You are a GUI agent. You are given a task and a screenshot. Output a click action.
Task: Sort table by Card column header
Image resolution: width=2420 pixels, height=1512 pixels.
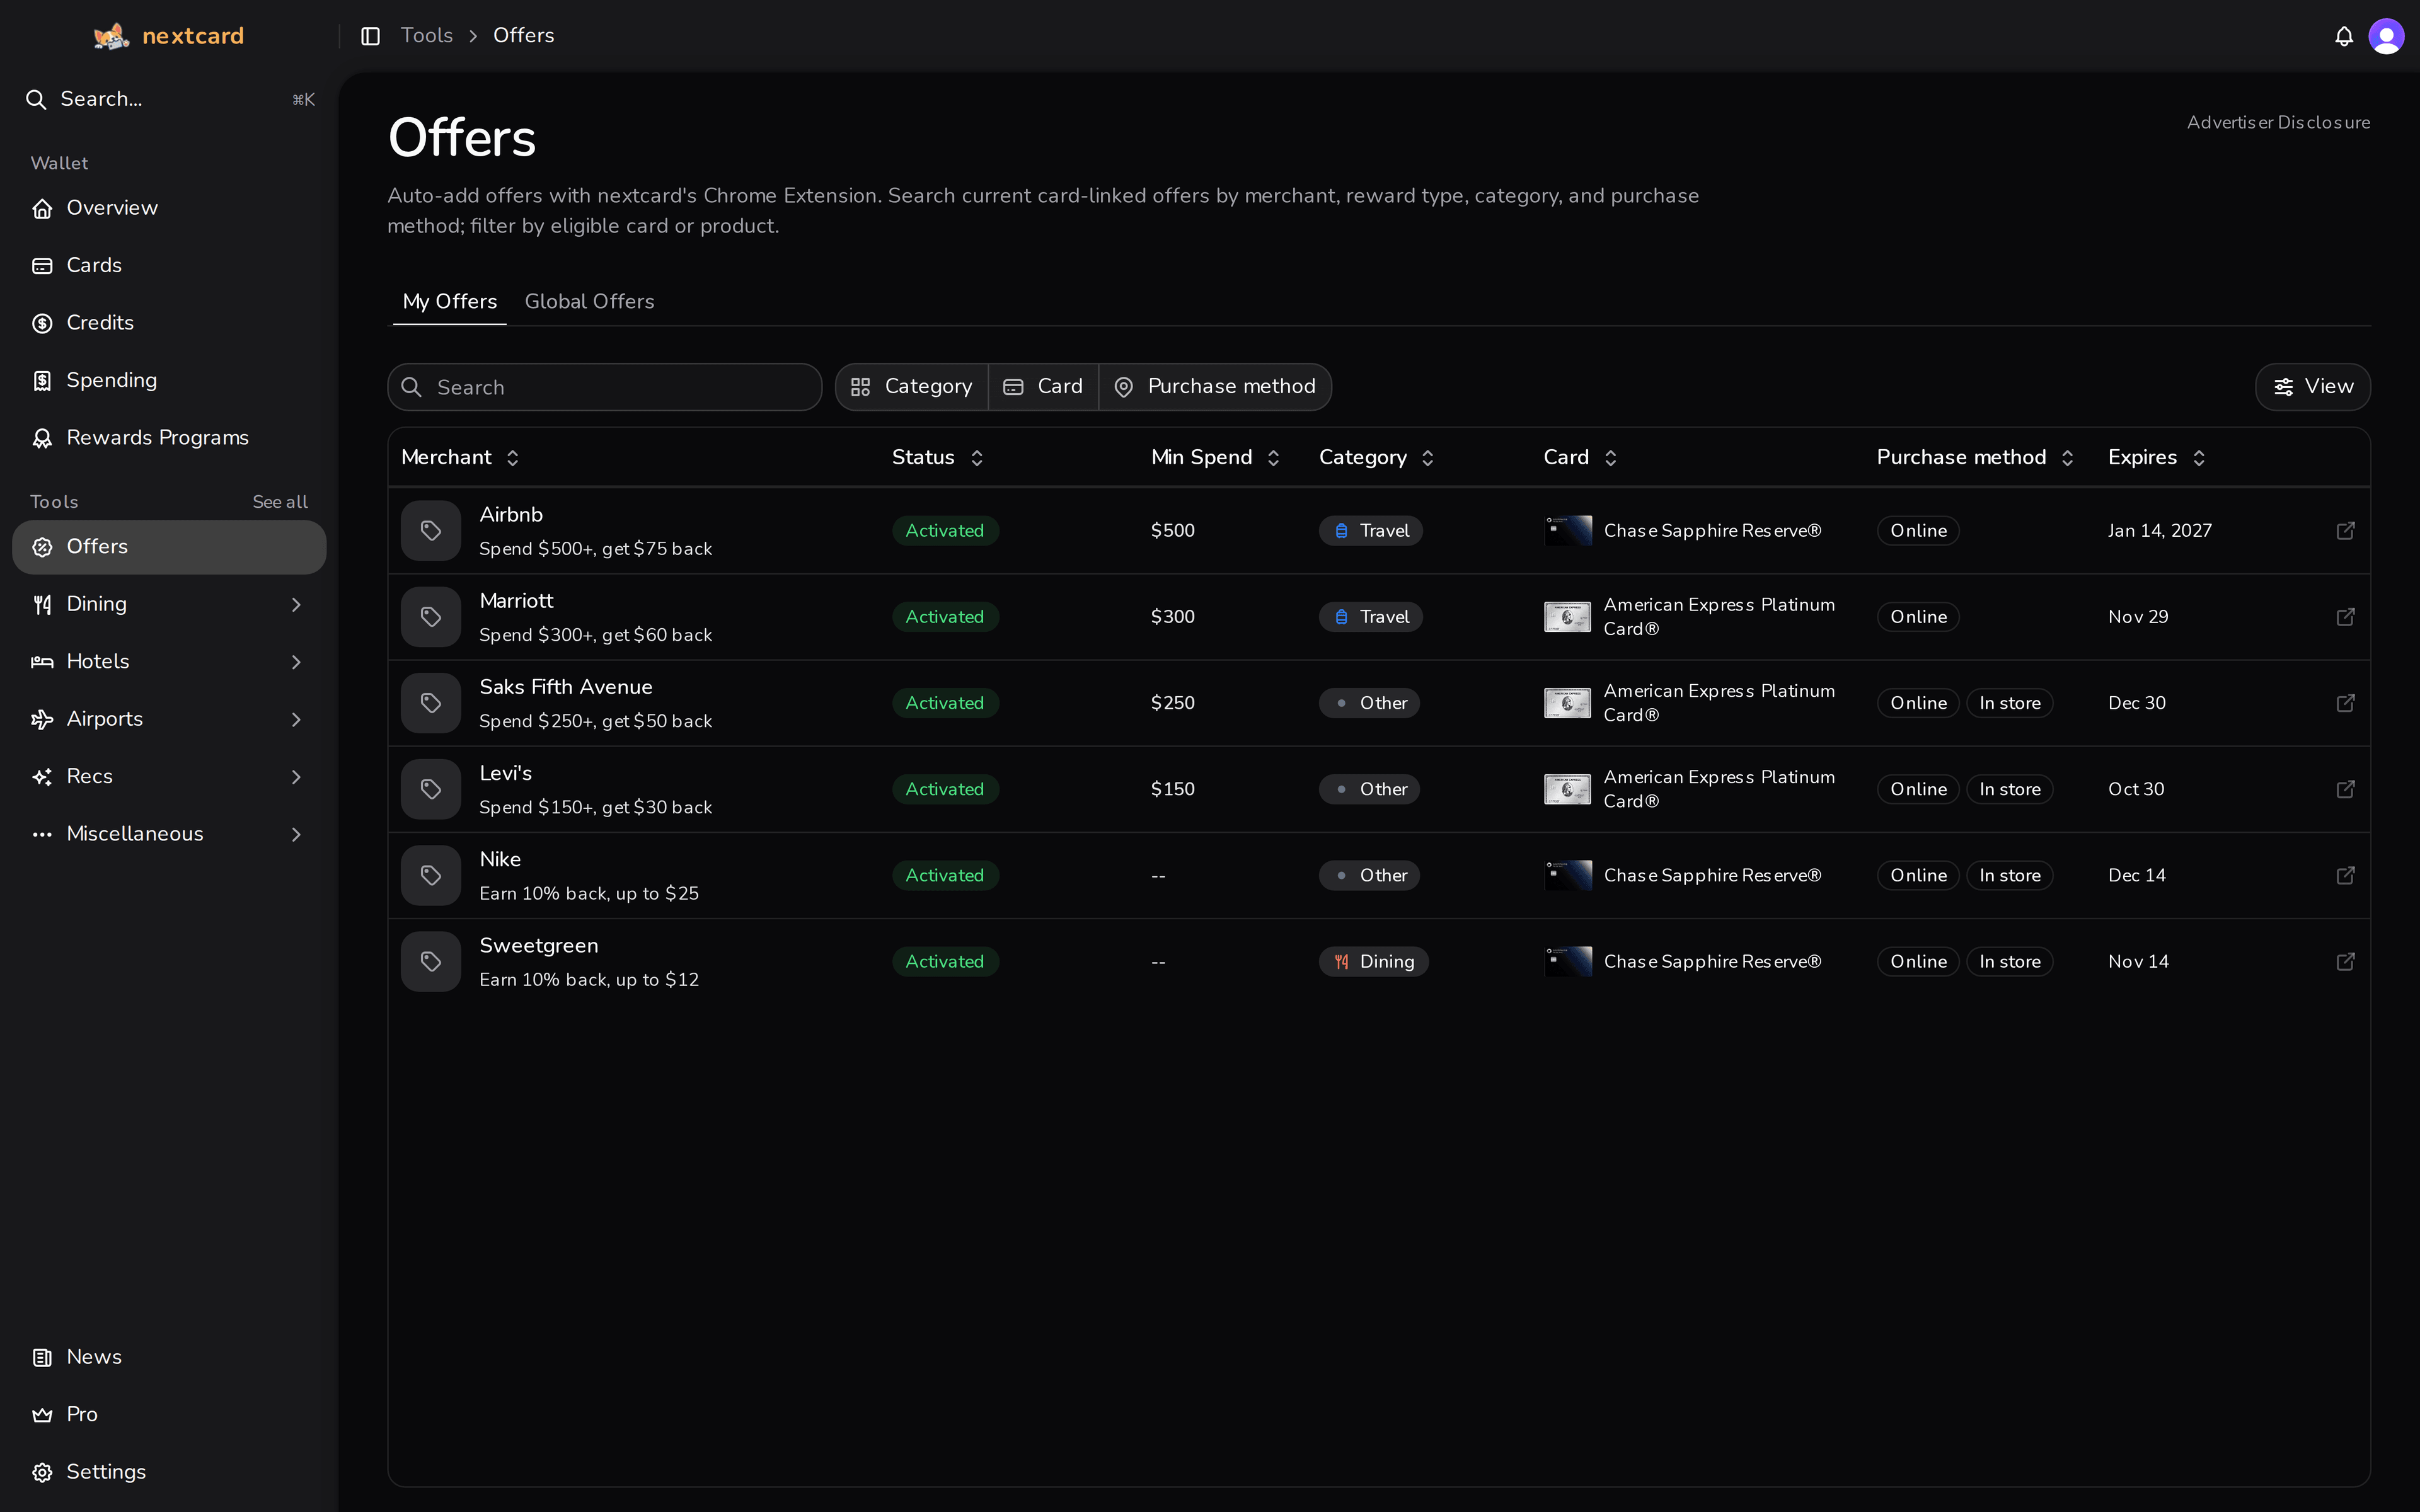(1580, 458)
